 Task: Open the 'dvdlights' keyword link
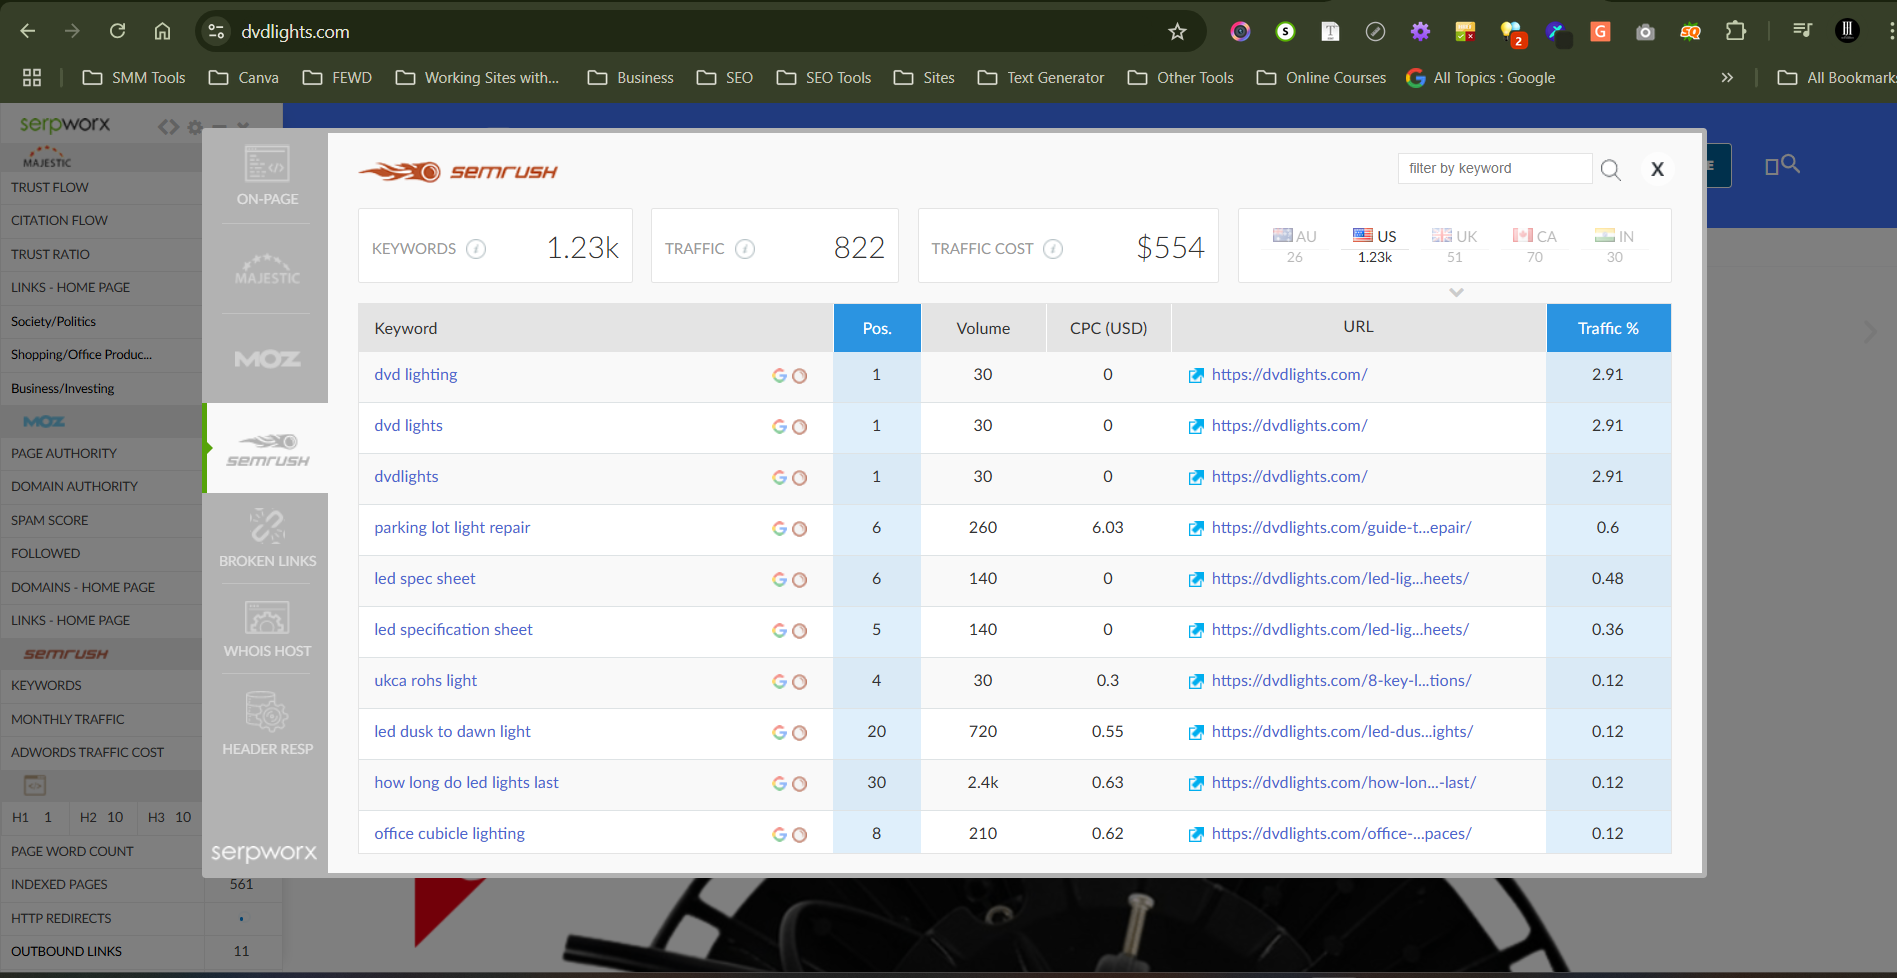[x=406, y=477]
